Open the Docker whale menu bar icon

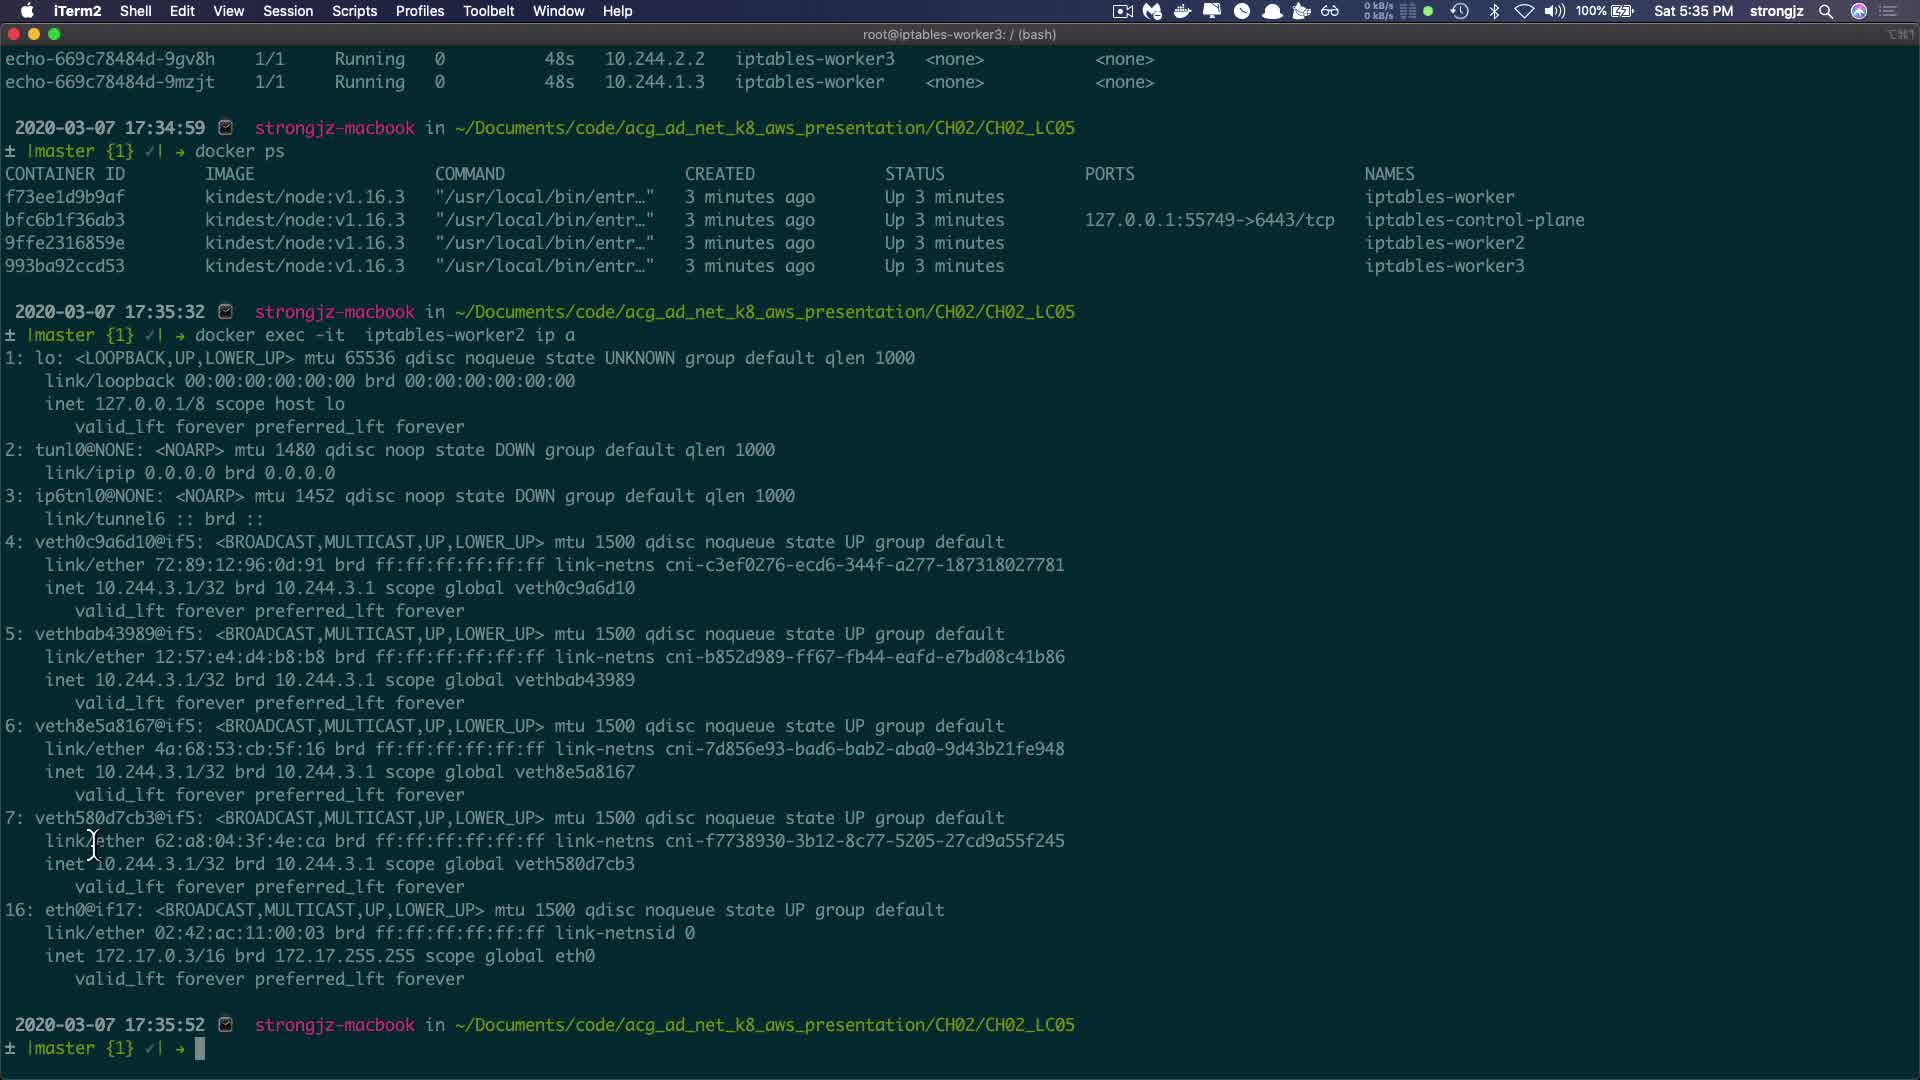1182,11
